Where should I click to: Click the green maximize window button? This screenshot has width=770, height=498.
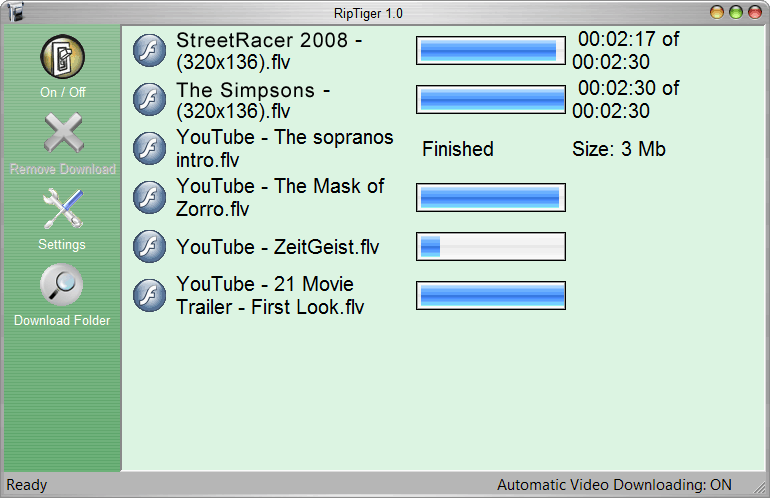736,12
